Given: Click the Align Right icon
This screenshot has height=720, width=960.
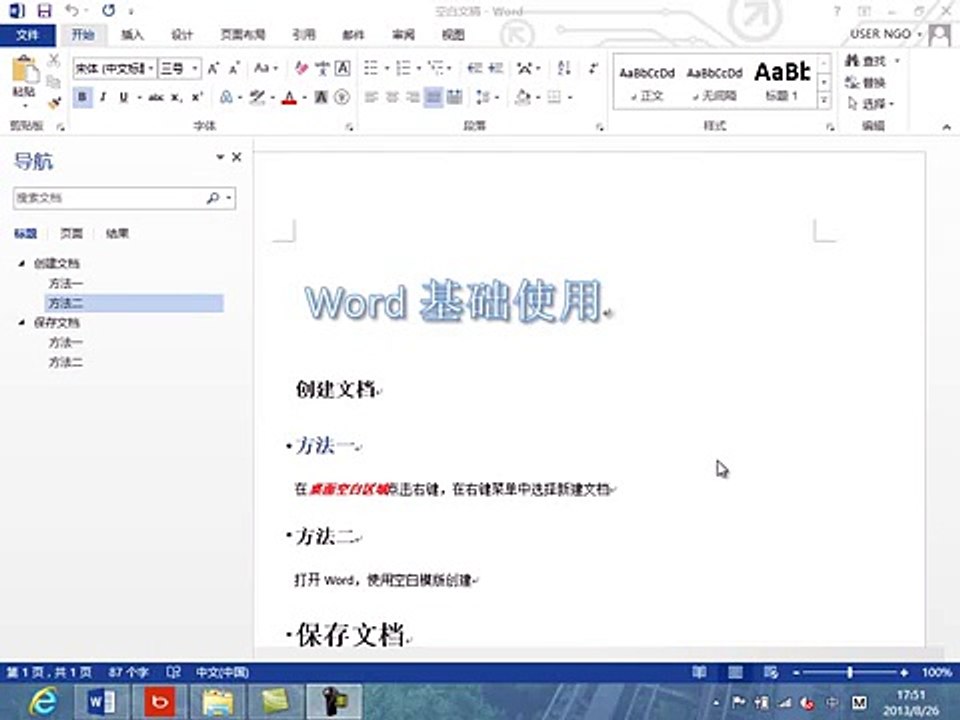Looking at the screenshot, I should [x=413, y=97].
